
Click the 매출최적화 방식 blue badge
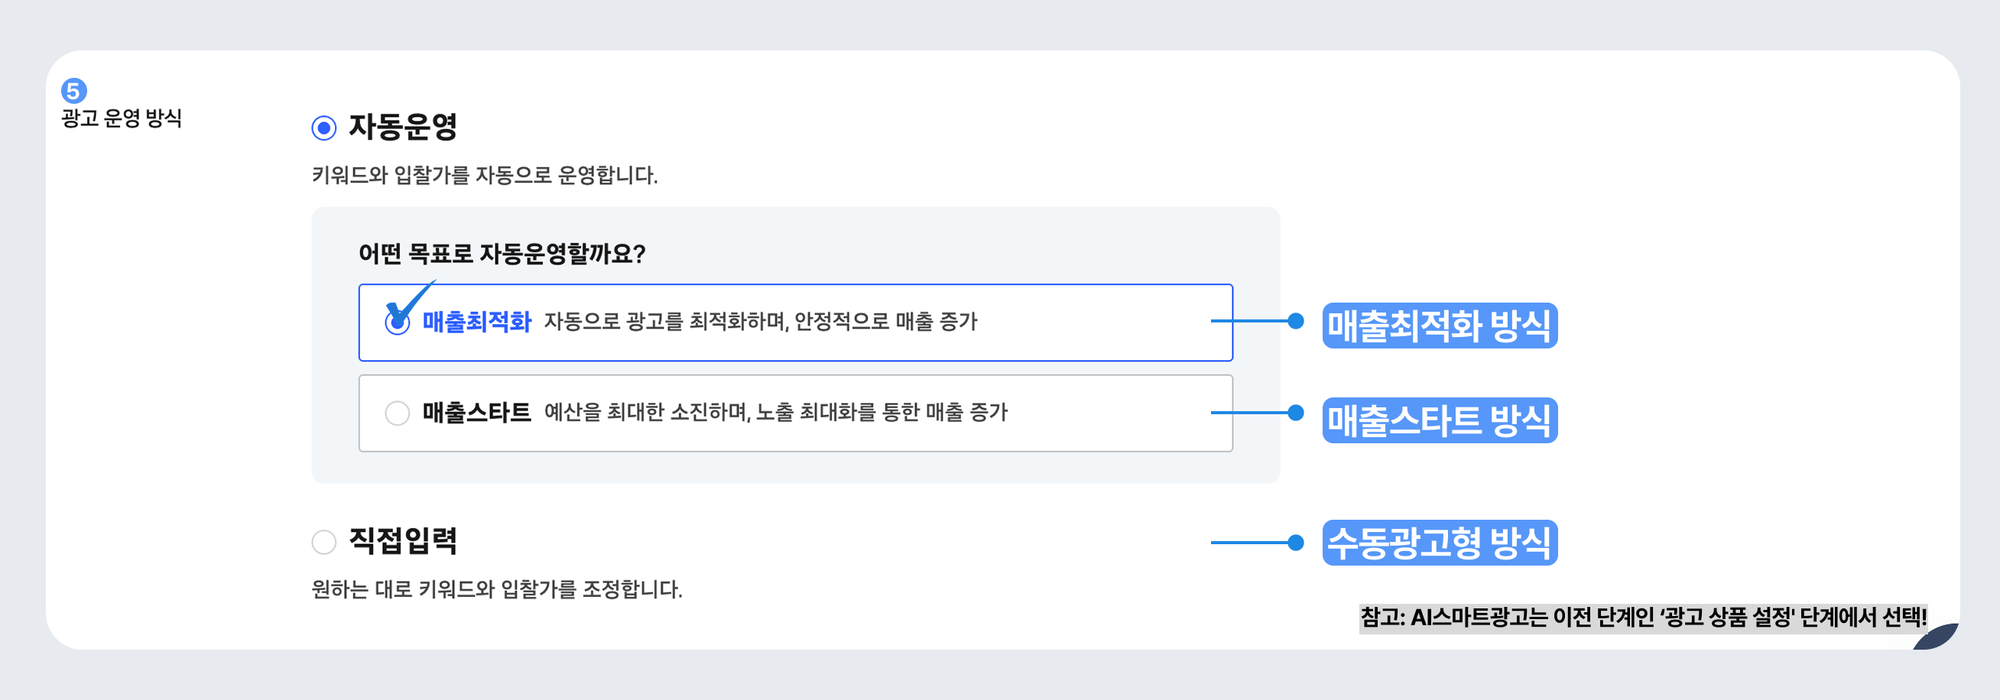tap(1440, 323)
